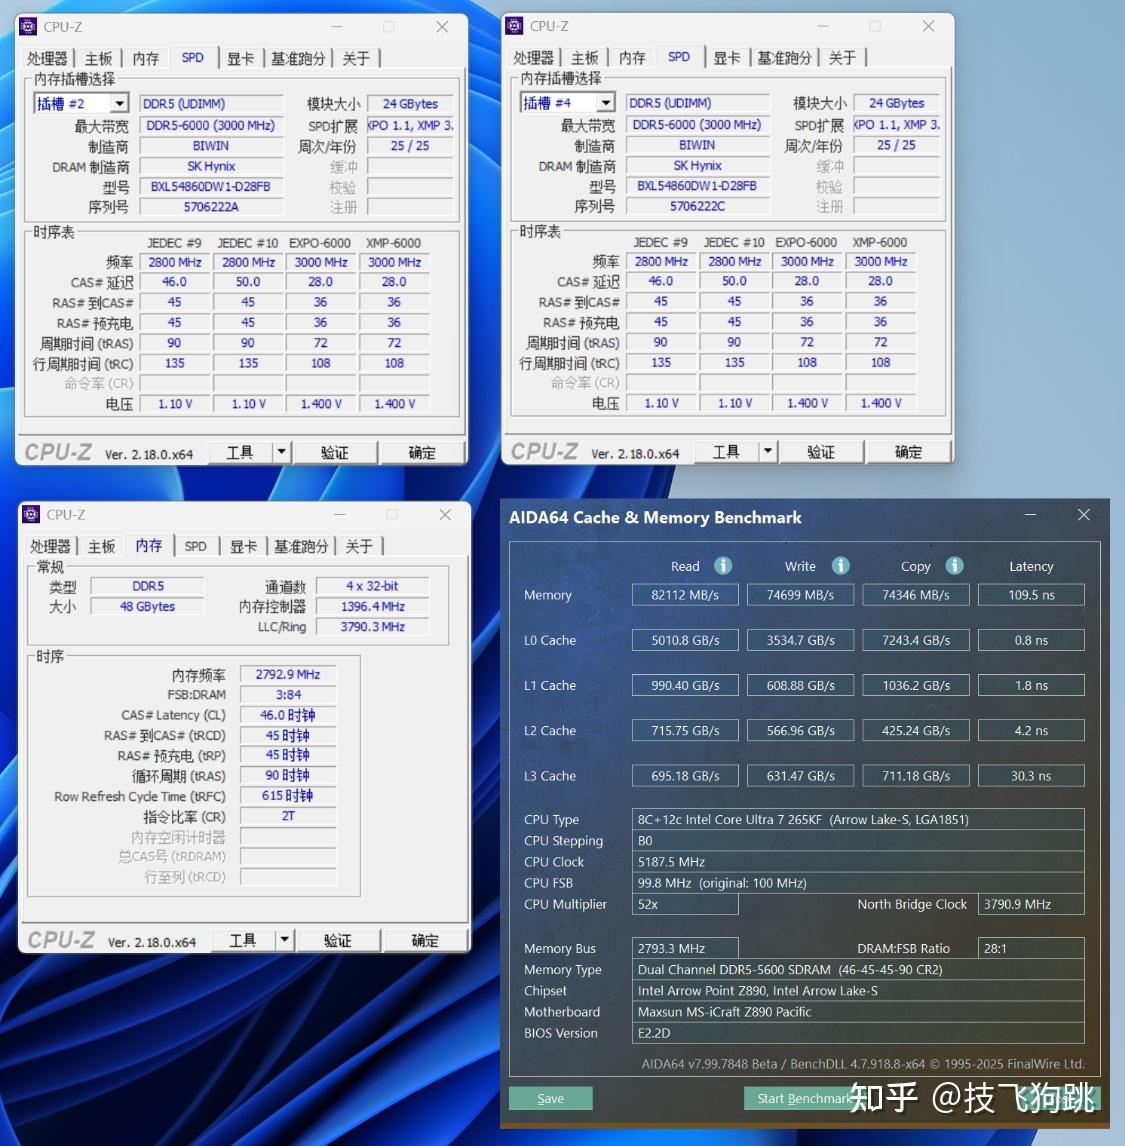Minimize the AIDA64 benchmark window
Screen dimensions: 1125x1146
tap(1030, 515)
